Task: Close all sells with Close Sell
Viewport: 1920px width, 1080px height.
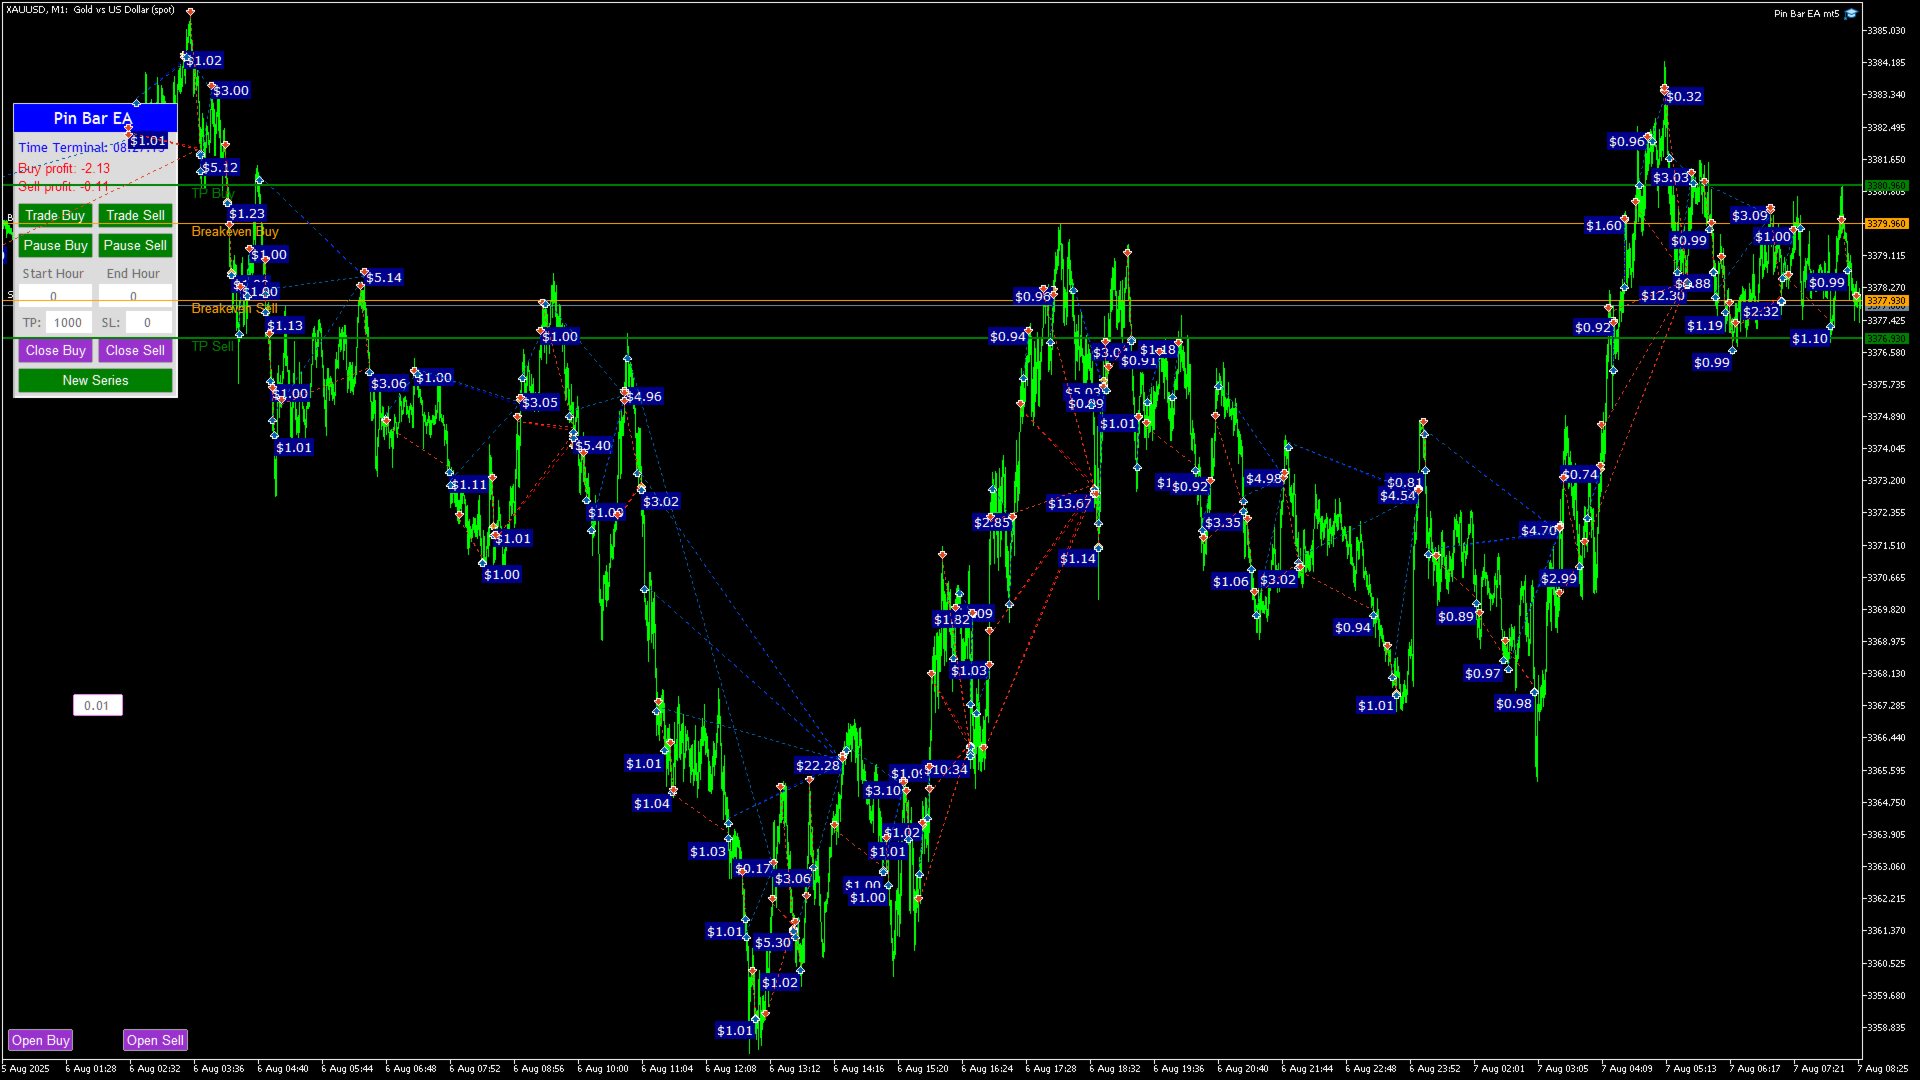Action: (x=135, y=350)
